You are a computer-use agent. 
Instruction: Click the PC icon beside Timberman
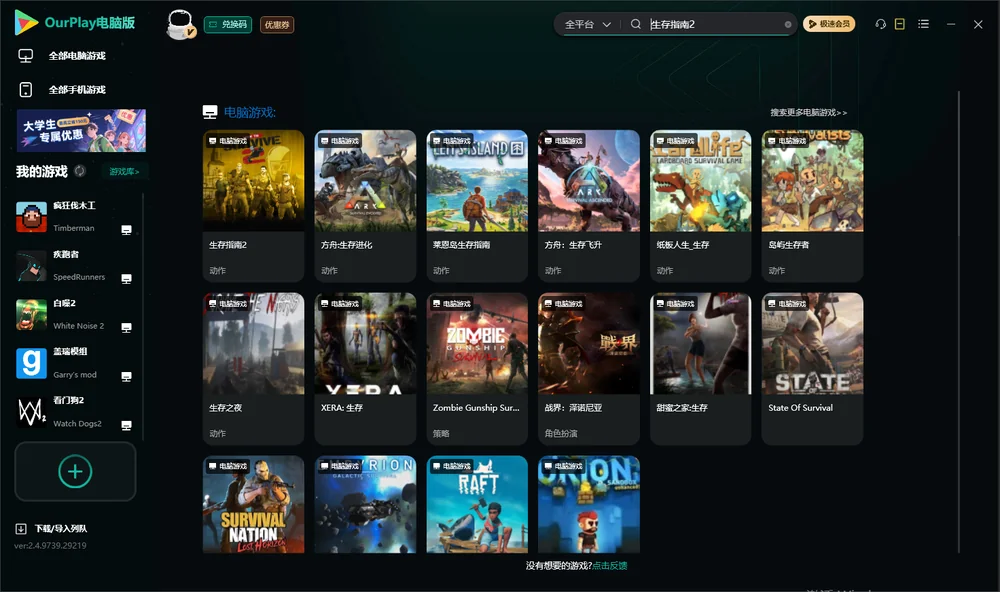click(126, 230)
